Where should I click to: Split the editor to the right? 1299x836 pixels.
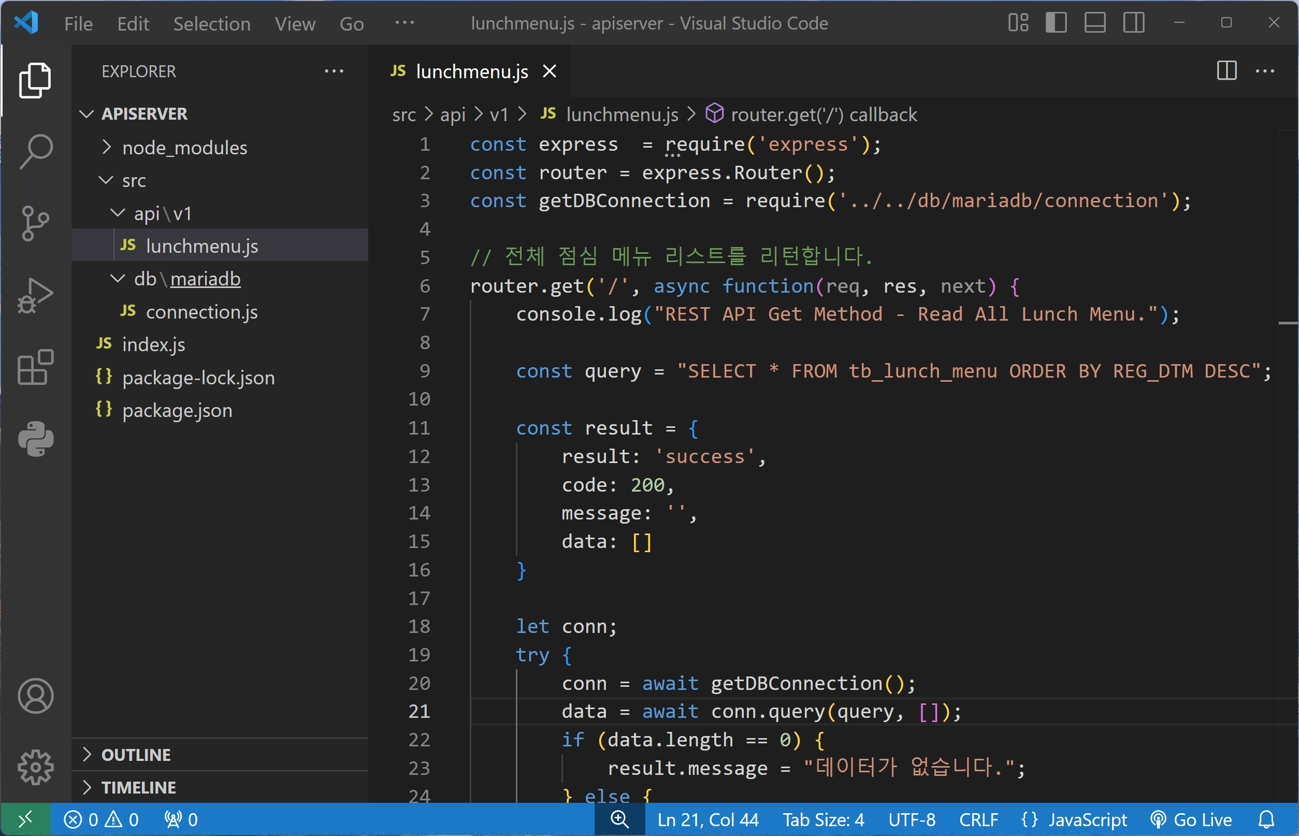tap(1226, 71)
